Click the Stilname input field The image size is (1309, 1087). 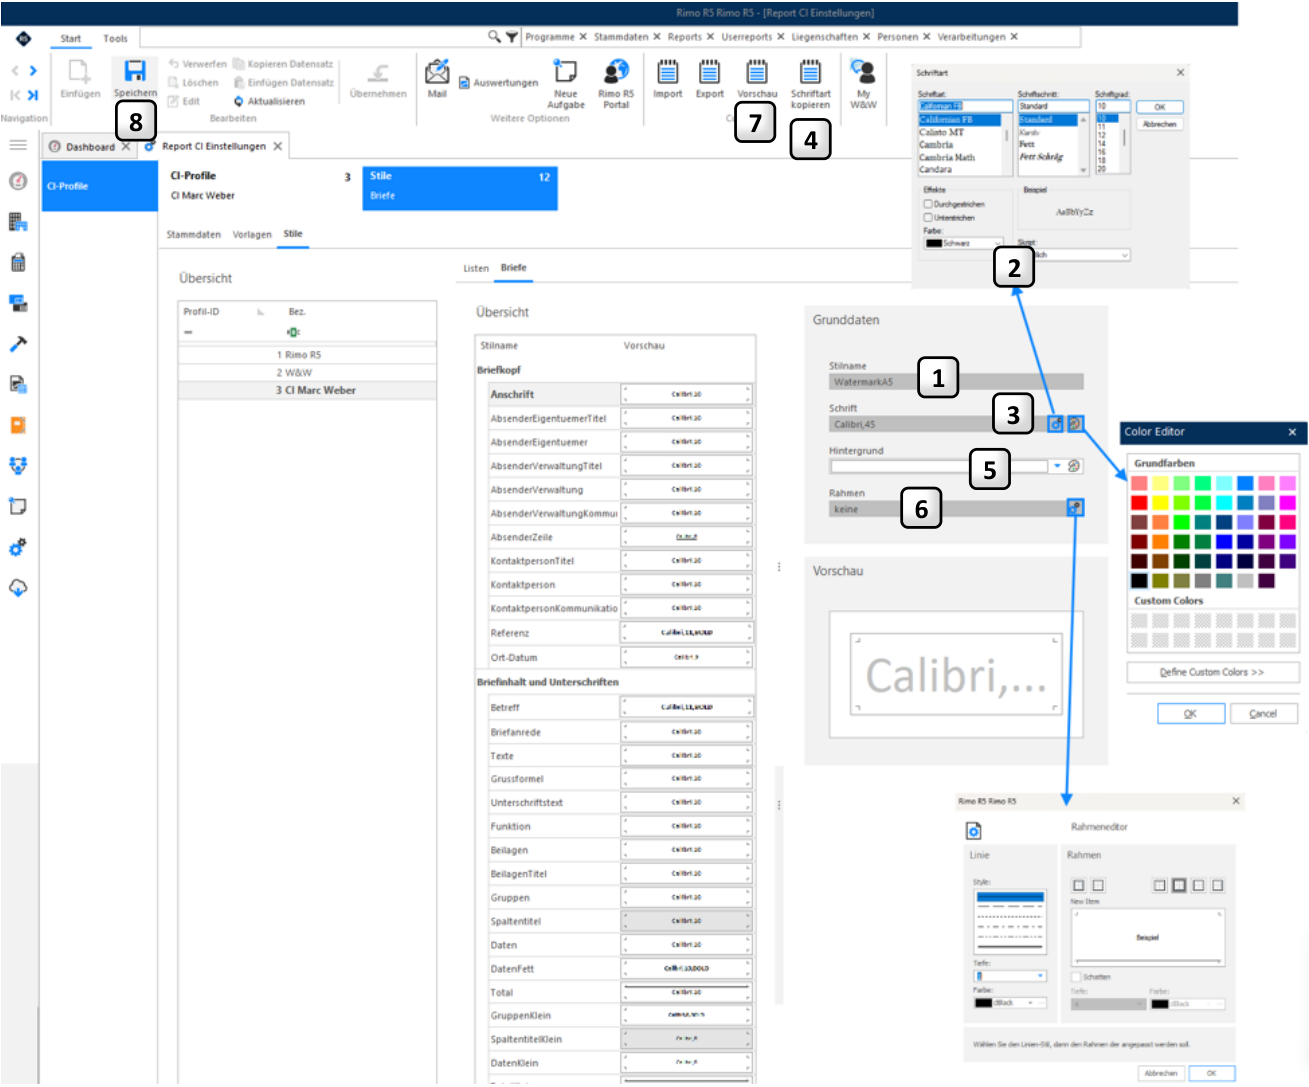pos(956,382)
